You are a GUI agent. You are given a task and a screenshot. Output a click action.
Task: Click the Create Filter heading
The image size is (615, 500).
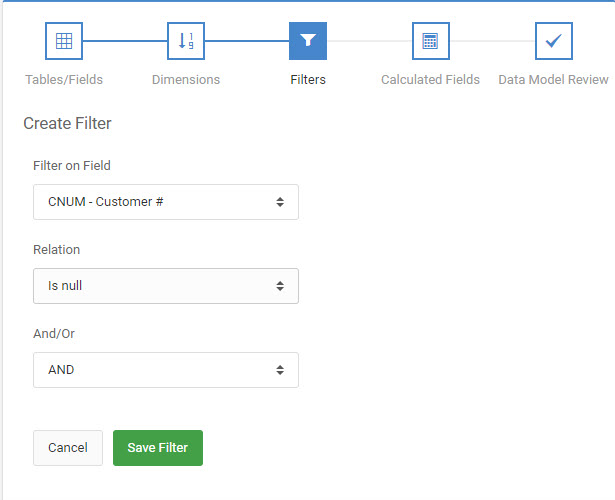coord(67,124)
